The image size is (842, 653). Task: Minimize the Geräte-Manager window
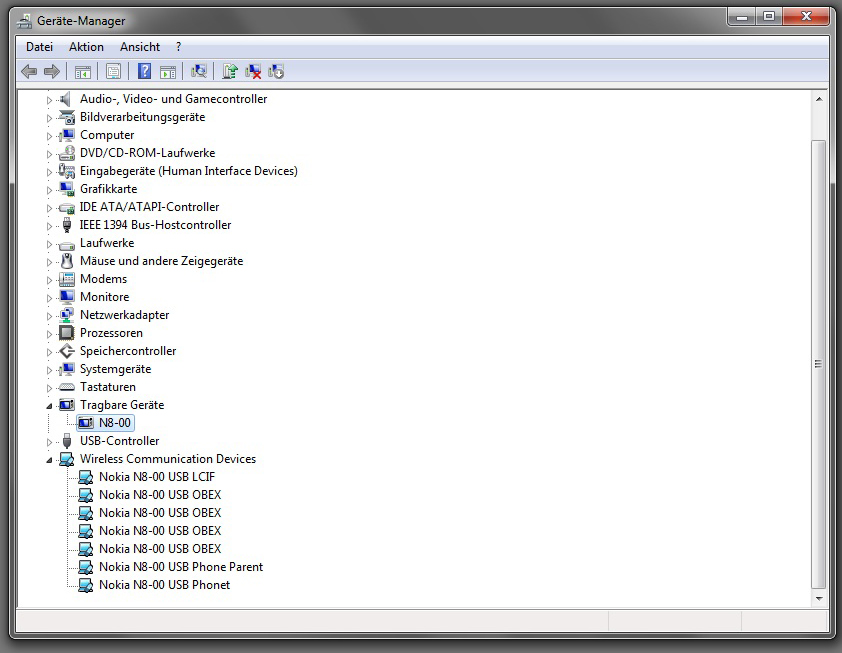(742, 17)
